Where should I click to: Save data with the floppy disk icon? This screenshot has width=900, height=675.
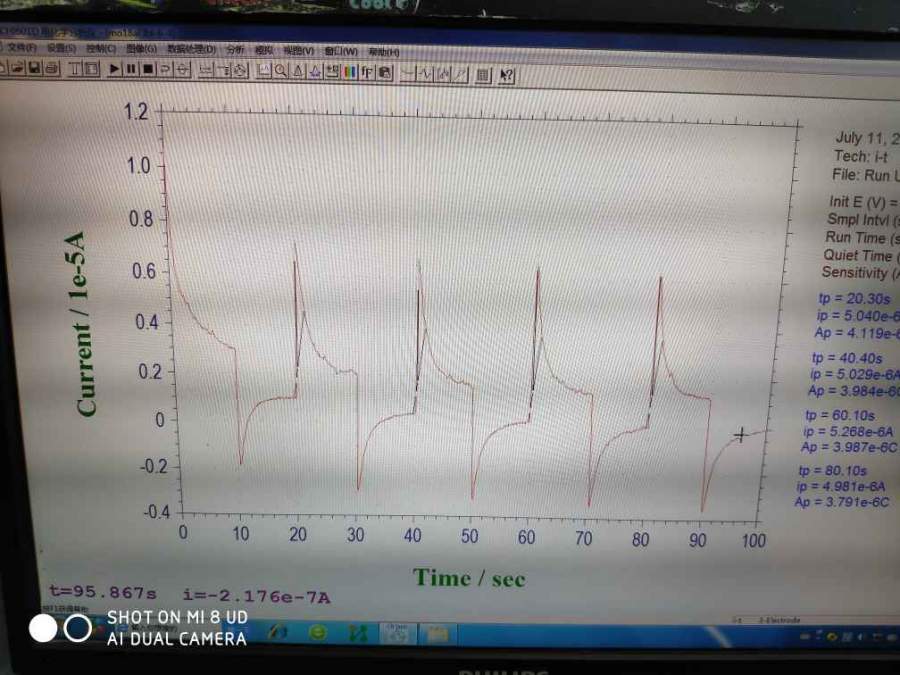point(34,69)
